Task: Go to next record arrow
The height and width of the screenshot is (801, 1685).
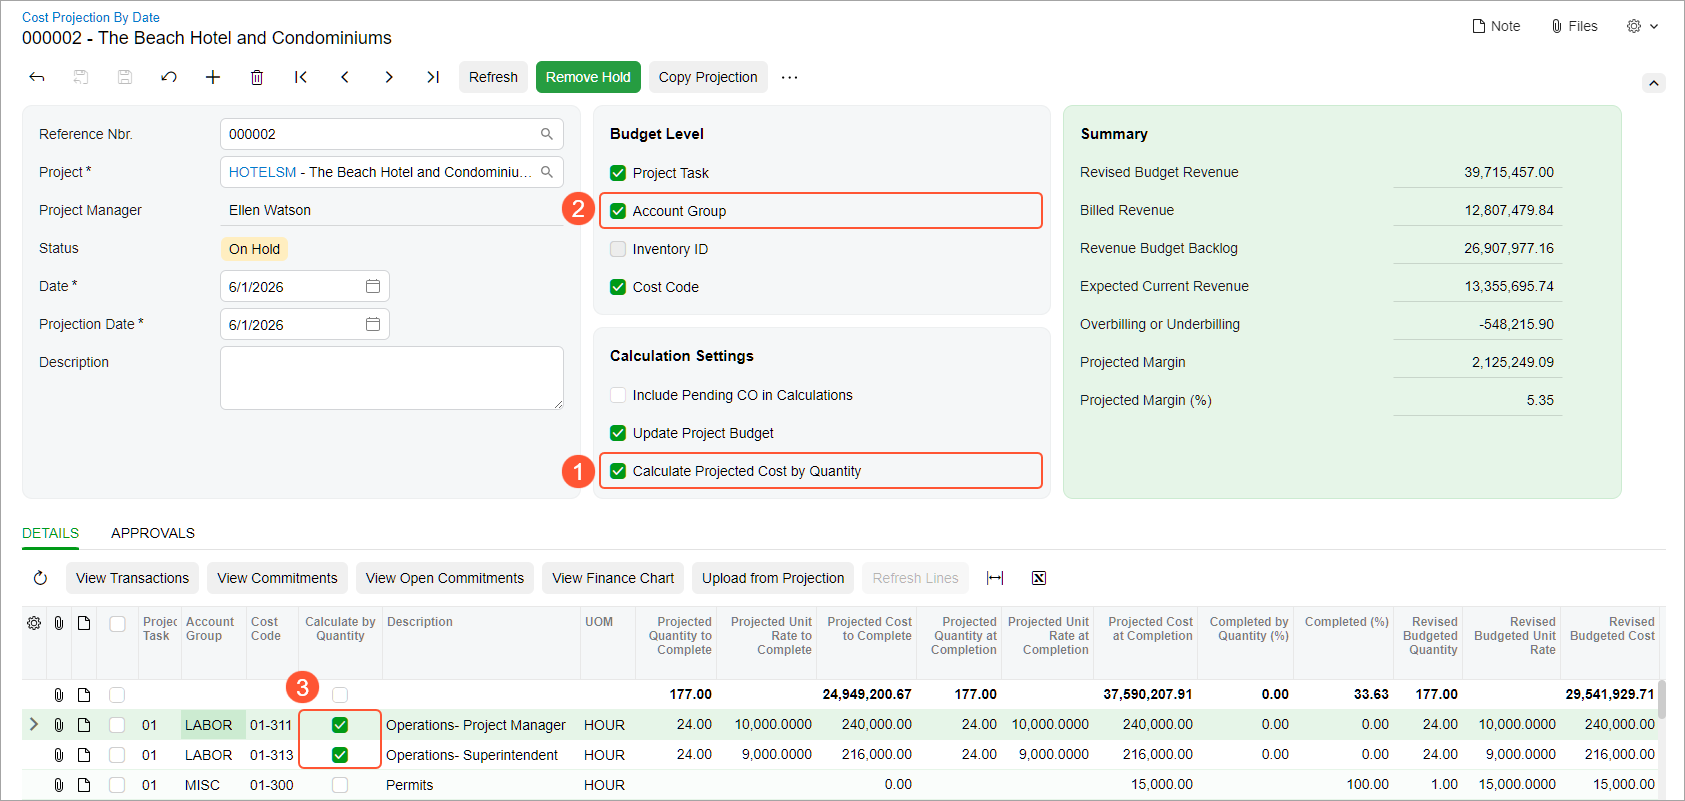Action: pyautogui.click(x=389, y=77)
